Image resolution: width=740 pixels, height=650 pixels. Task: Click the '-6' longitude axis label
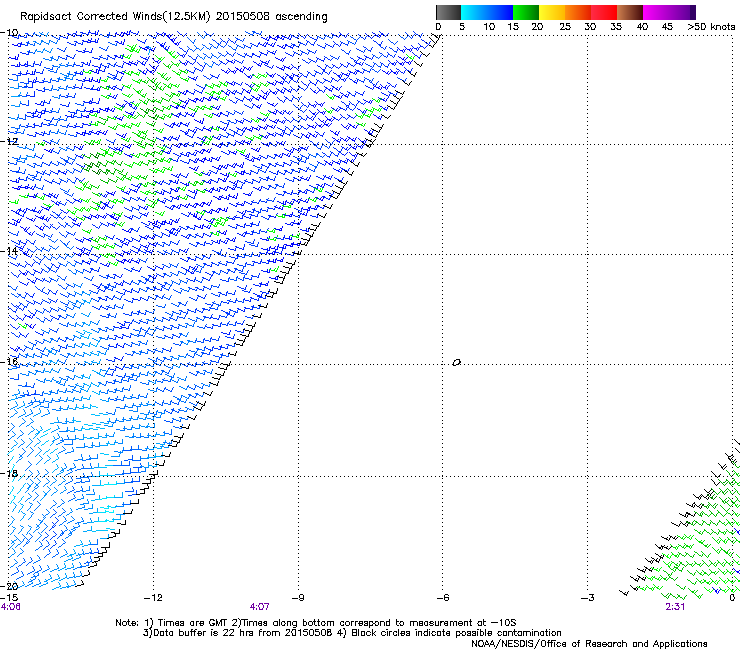coord(443,598)
